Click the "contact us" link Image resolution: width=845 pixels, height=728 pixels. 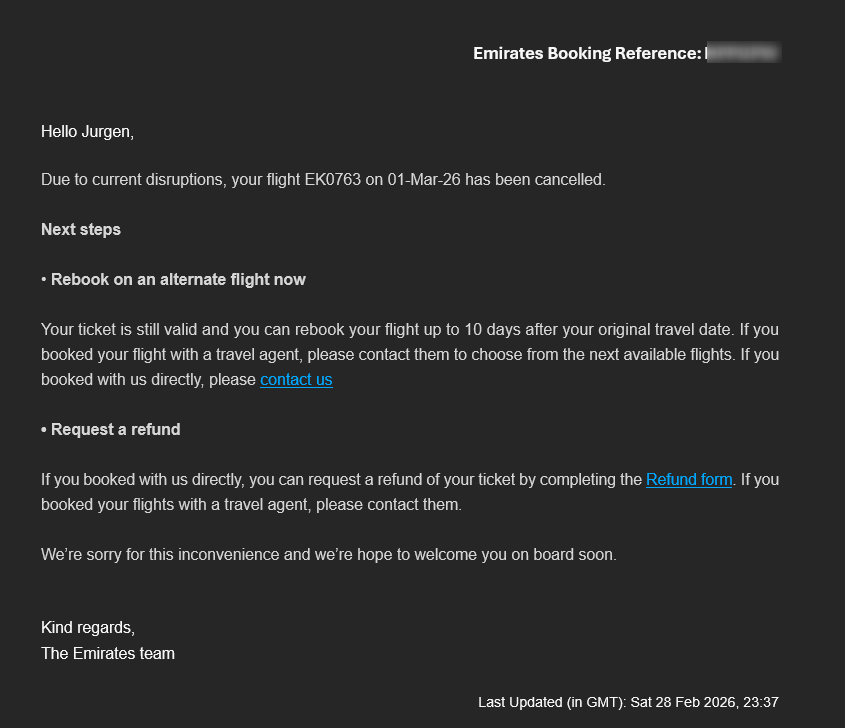pos(296,380)
